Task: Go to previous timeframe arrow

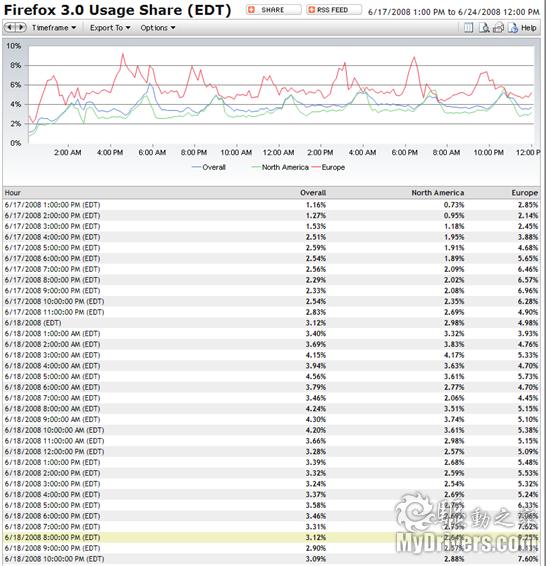Action: pyautogui.click(x=10, y=27)
